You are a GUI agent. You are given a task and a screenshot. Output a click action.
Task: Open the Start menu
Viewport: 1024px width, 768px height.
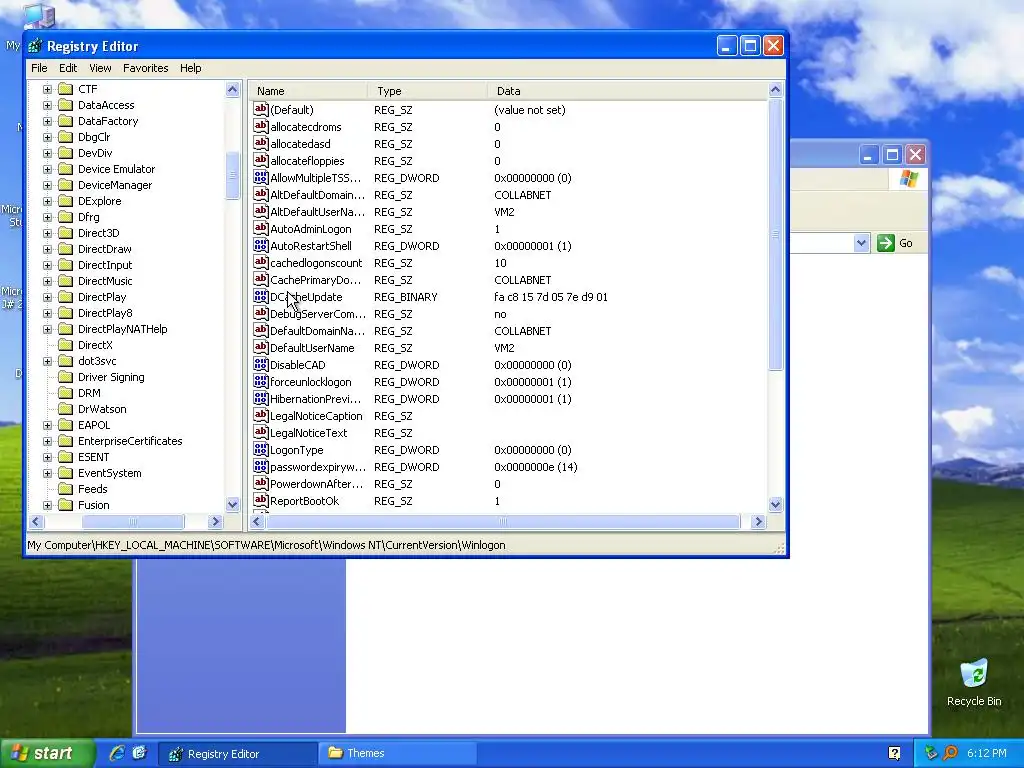click(x=46, y=753)
